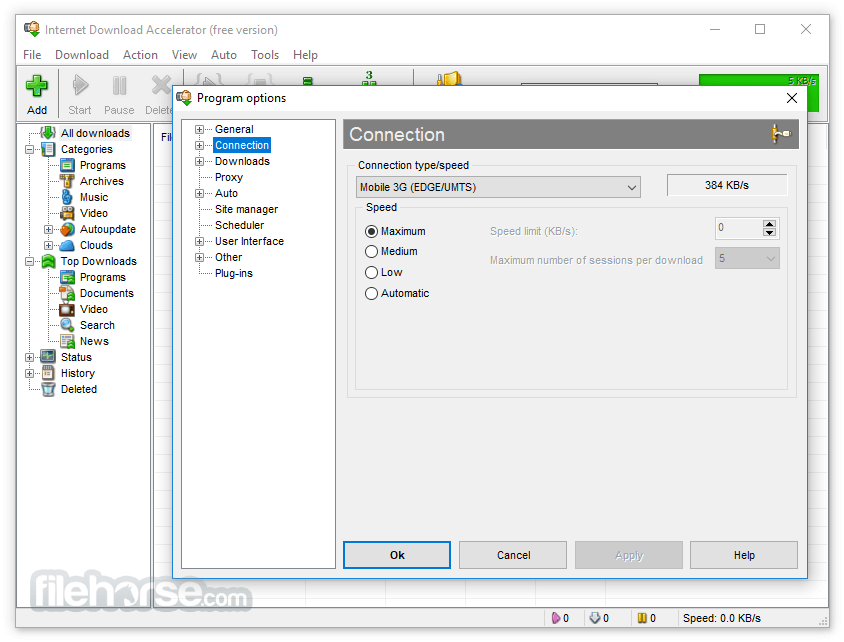Click the Cancel button
The image size is (844, 642).
[x=513, y=555]
